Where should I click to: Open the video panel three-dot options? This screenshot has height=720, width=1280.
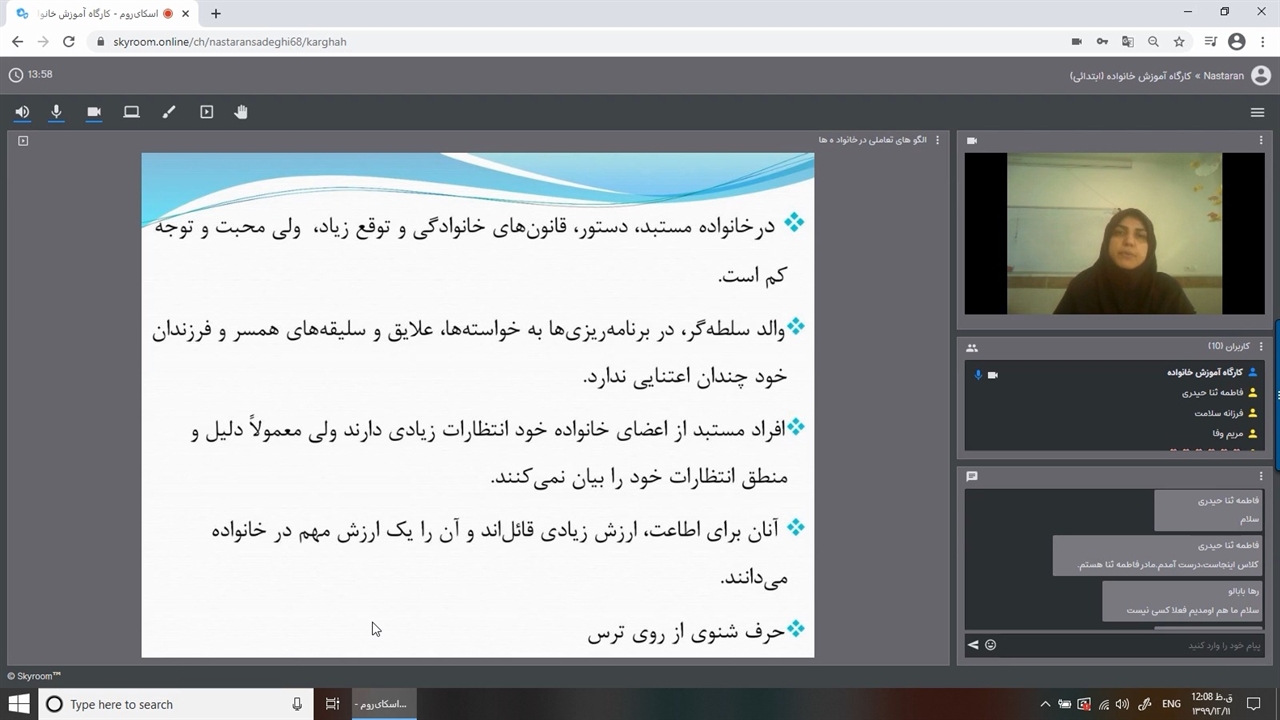(x=1261, y=141)
